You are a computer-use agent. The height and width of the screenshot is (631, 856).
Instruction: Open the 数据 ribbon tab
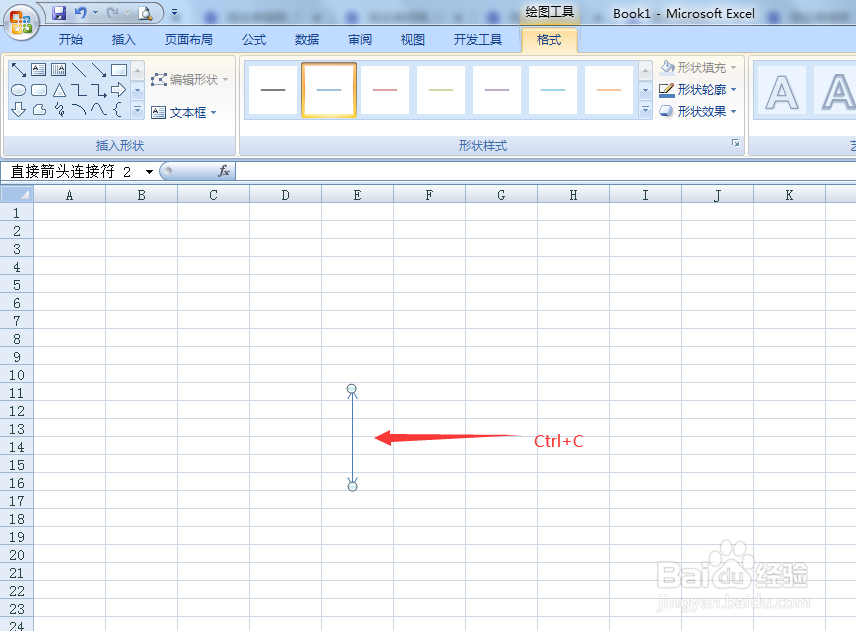point(307,40)
